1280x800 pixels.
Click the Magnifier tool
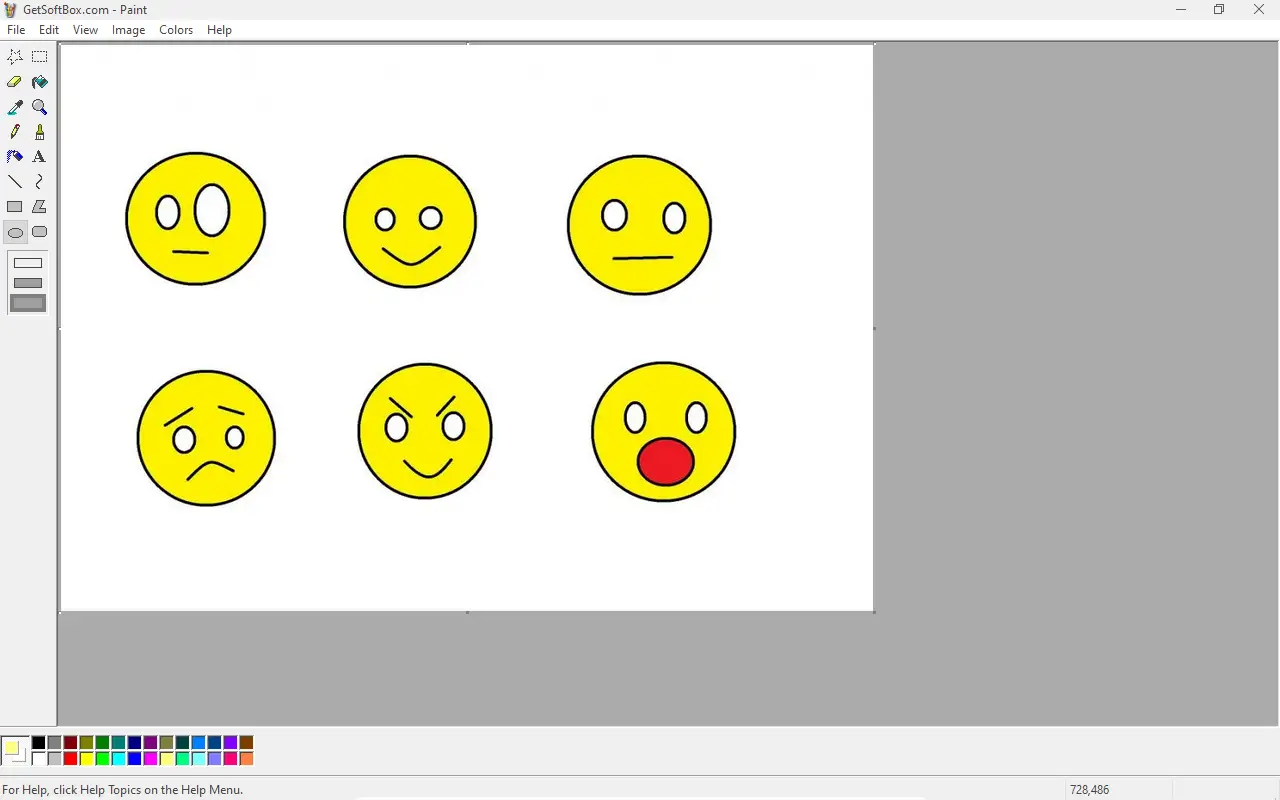pyautogui.click(x=39, y=107)
